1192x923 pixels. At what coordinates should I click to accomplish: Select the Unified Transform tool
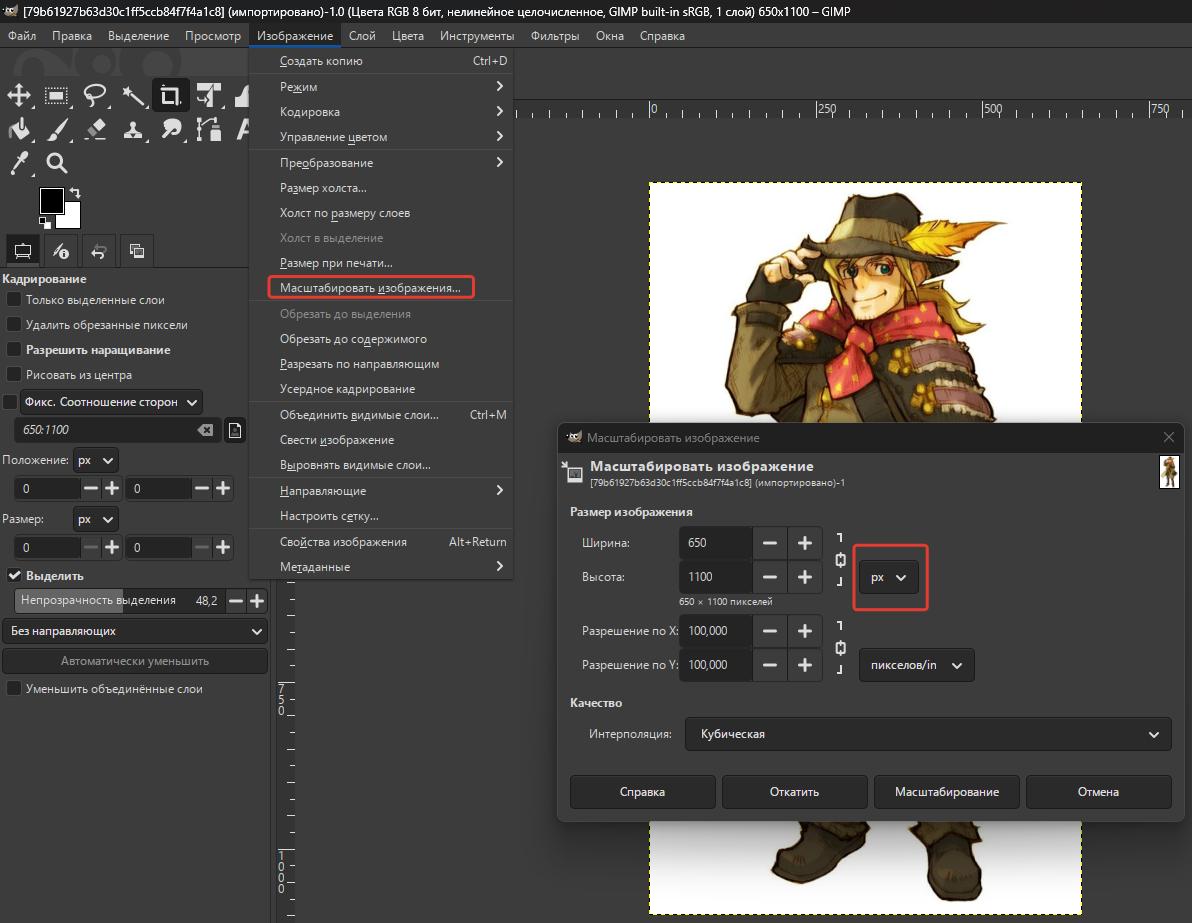coord(208,95)
